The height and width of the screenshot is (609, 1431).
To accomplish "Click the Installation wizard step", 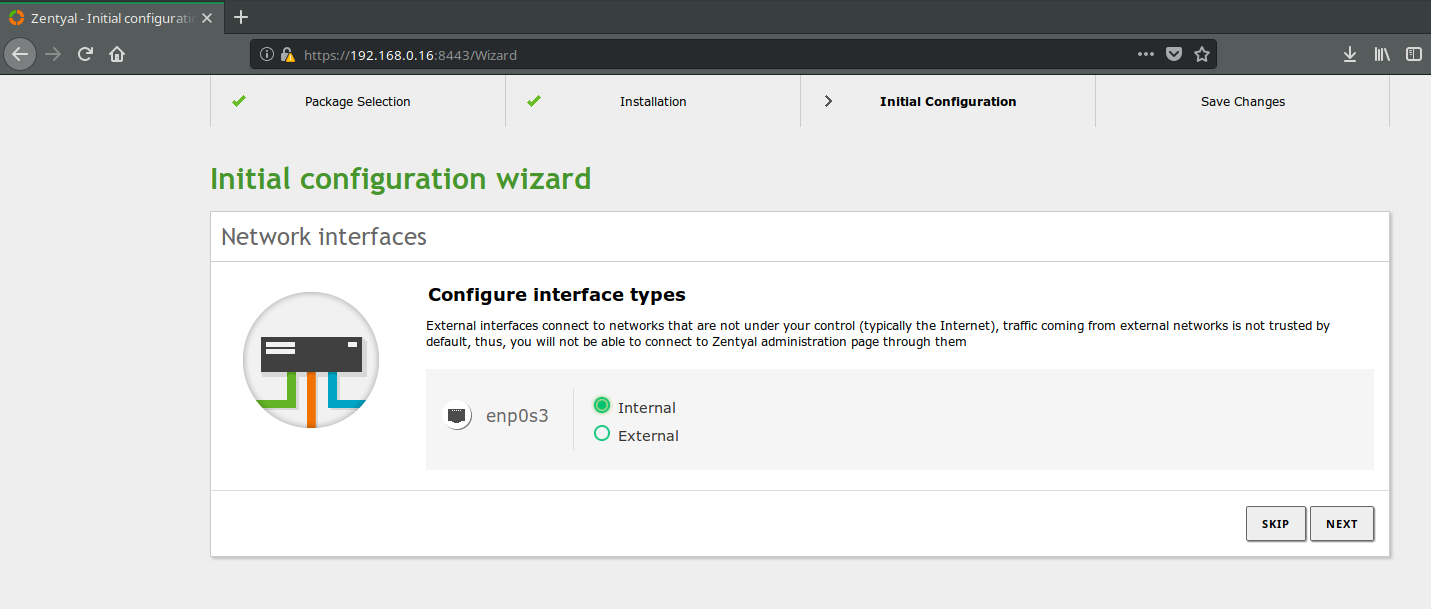I will click(653, 101).
